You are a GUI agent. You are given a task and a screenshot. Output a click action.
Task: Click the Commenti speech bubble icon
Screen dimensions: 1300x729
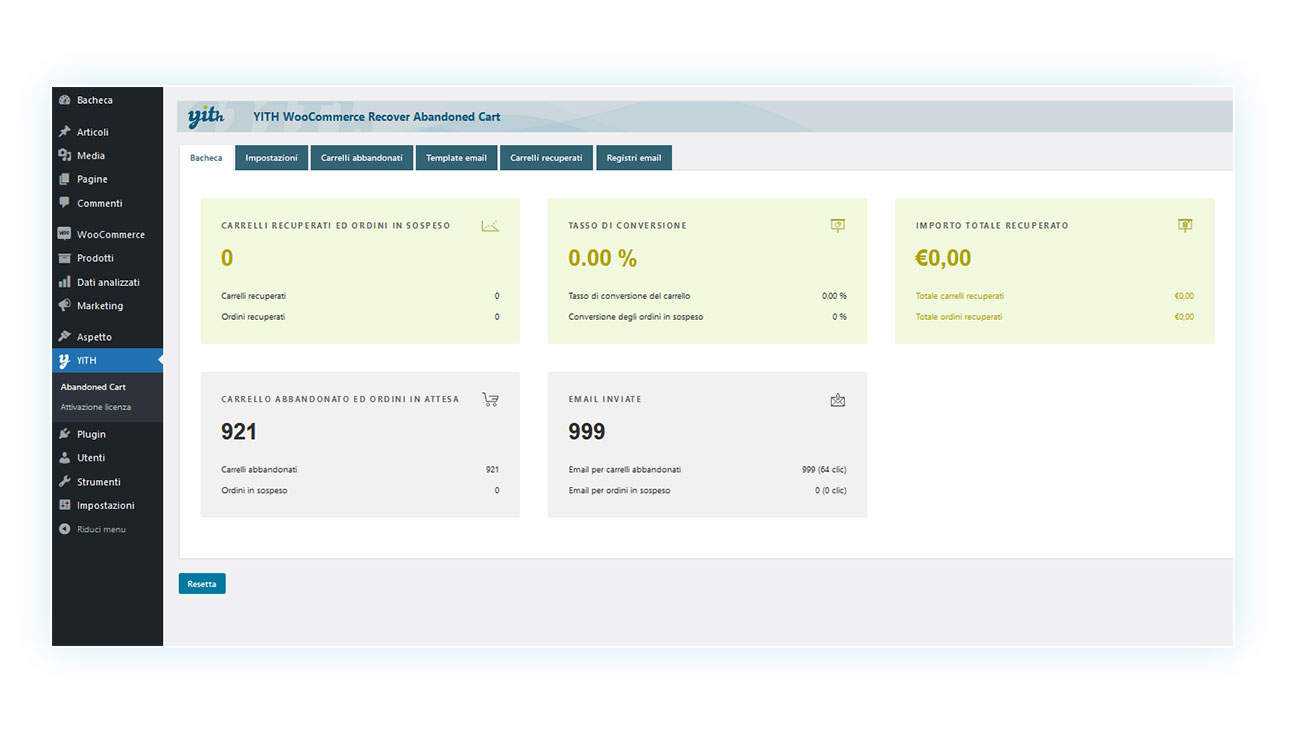[x=65, y=203]
